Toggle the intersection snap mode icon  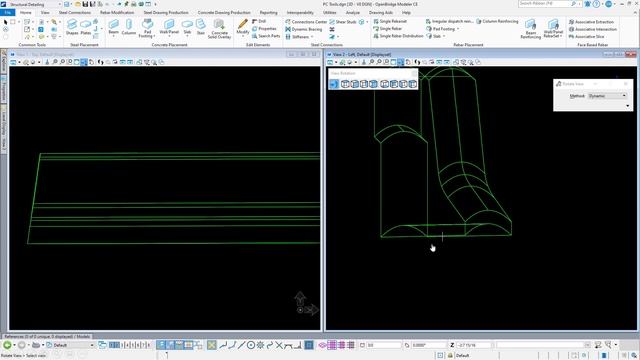click(279, 345)
